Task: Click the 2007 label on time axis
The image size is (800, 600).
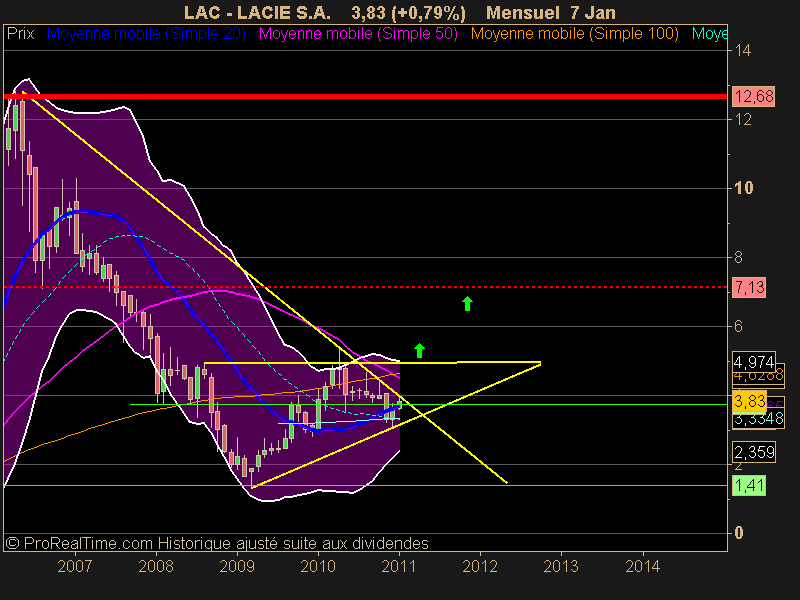Action: pos(75,566)
